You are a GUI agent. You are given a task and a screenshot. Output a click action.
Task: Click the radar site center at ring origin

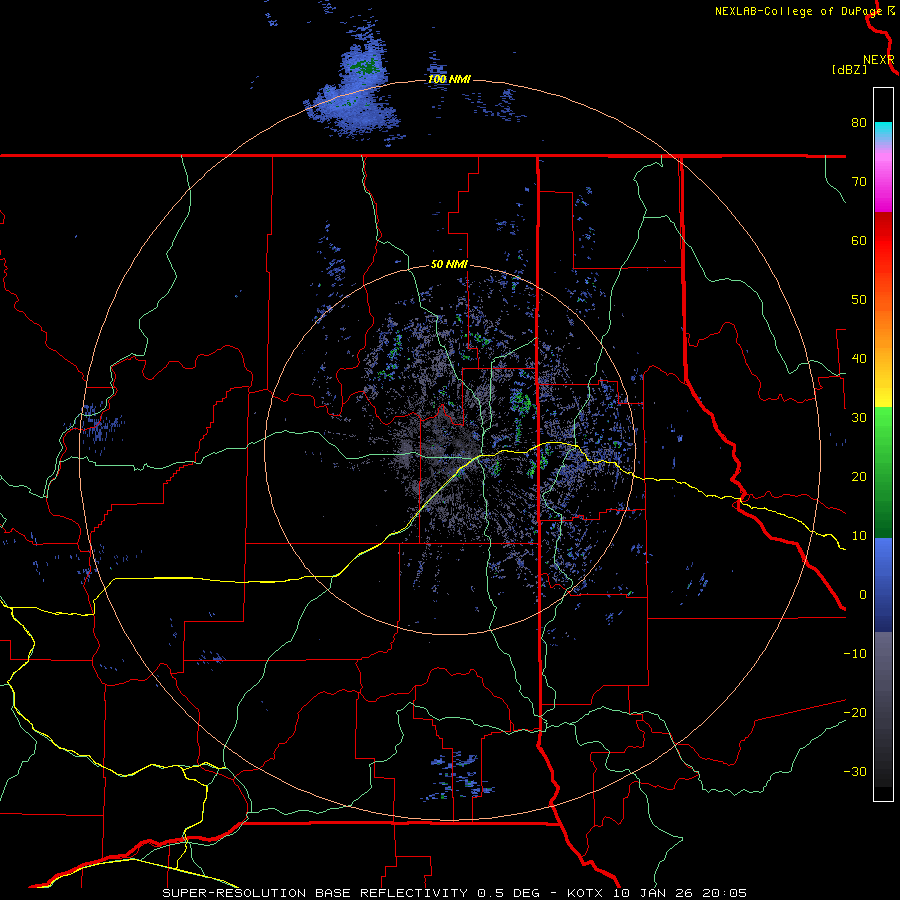pyautogui.click(x=449, y=450)
